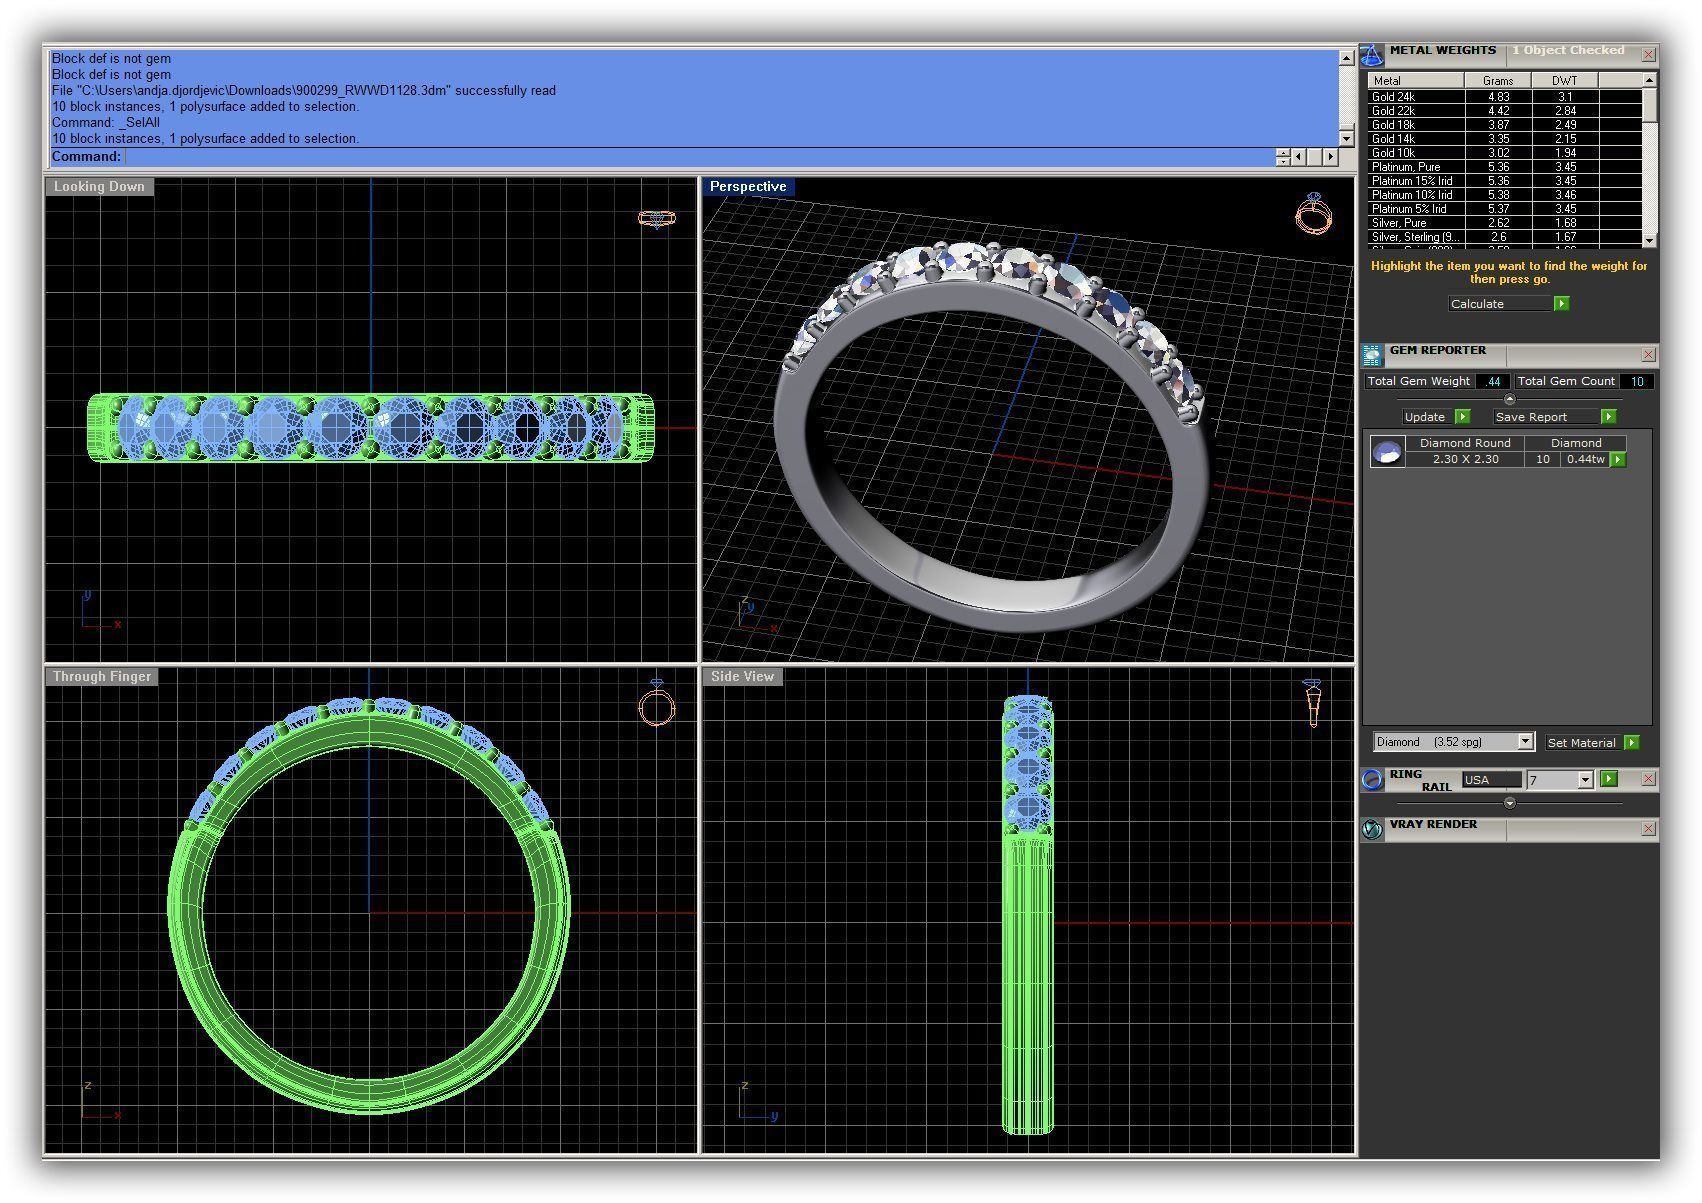Select the Silver, Sterling row
This screenshot has width=1702, height=1203.
pyautogui.click(x=1504, y=237)
